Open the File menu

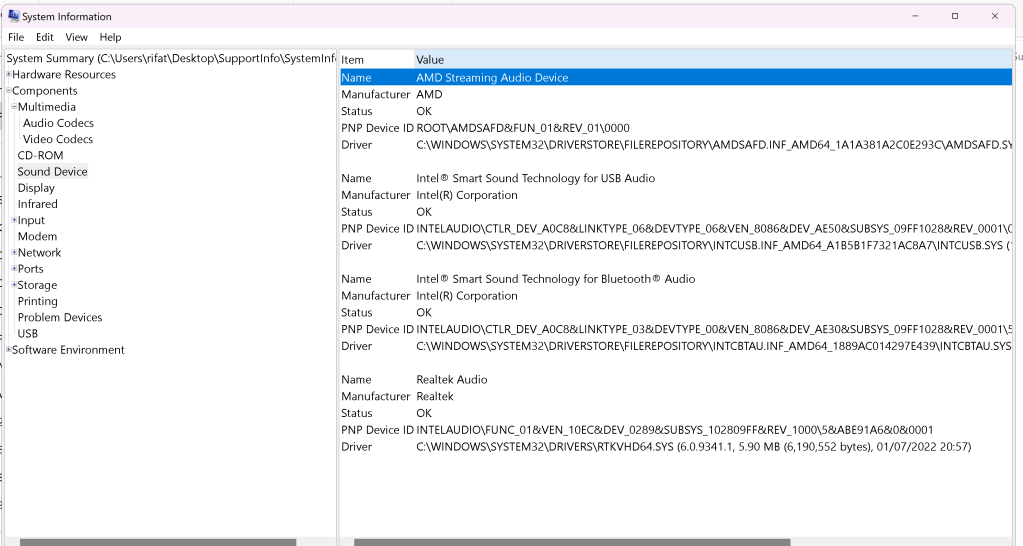pos(16,37)
